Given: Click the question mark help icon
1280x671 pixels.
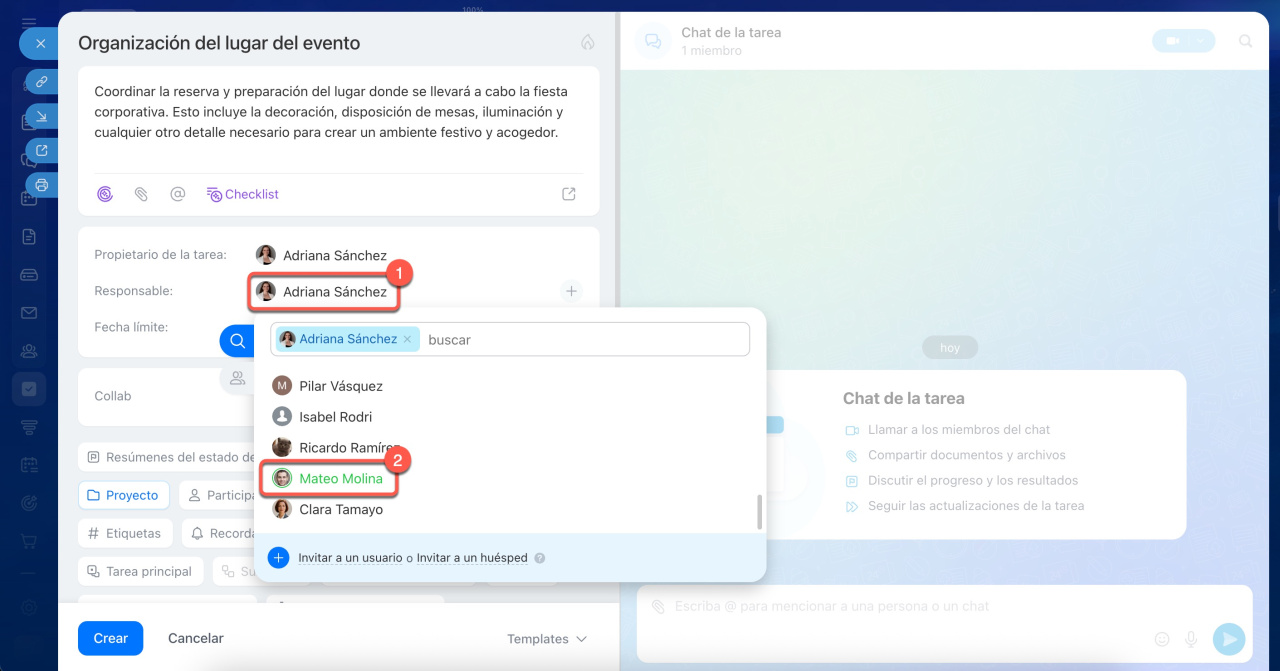Looking at the screenshot, I should [x=540, y=558].
